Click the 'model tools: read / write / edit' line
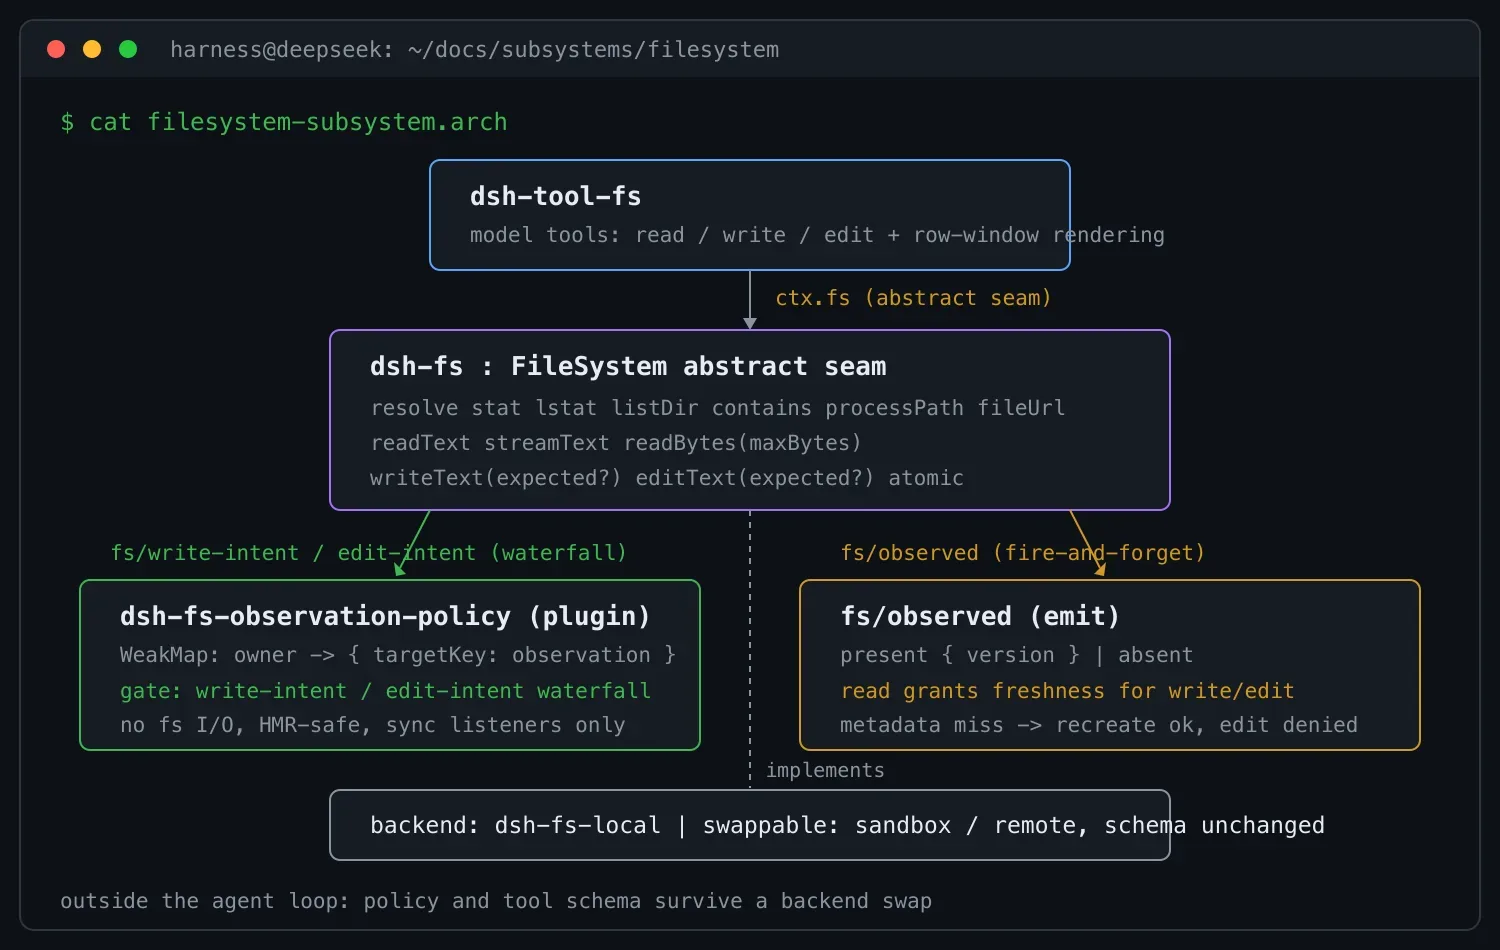This screenshot has height=950, width=1500. [x=817, y=235]
